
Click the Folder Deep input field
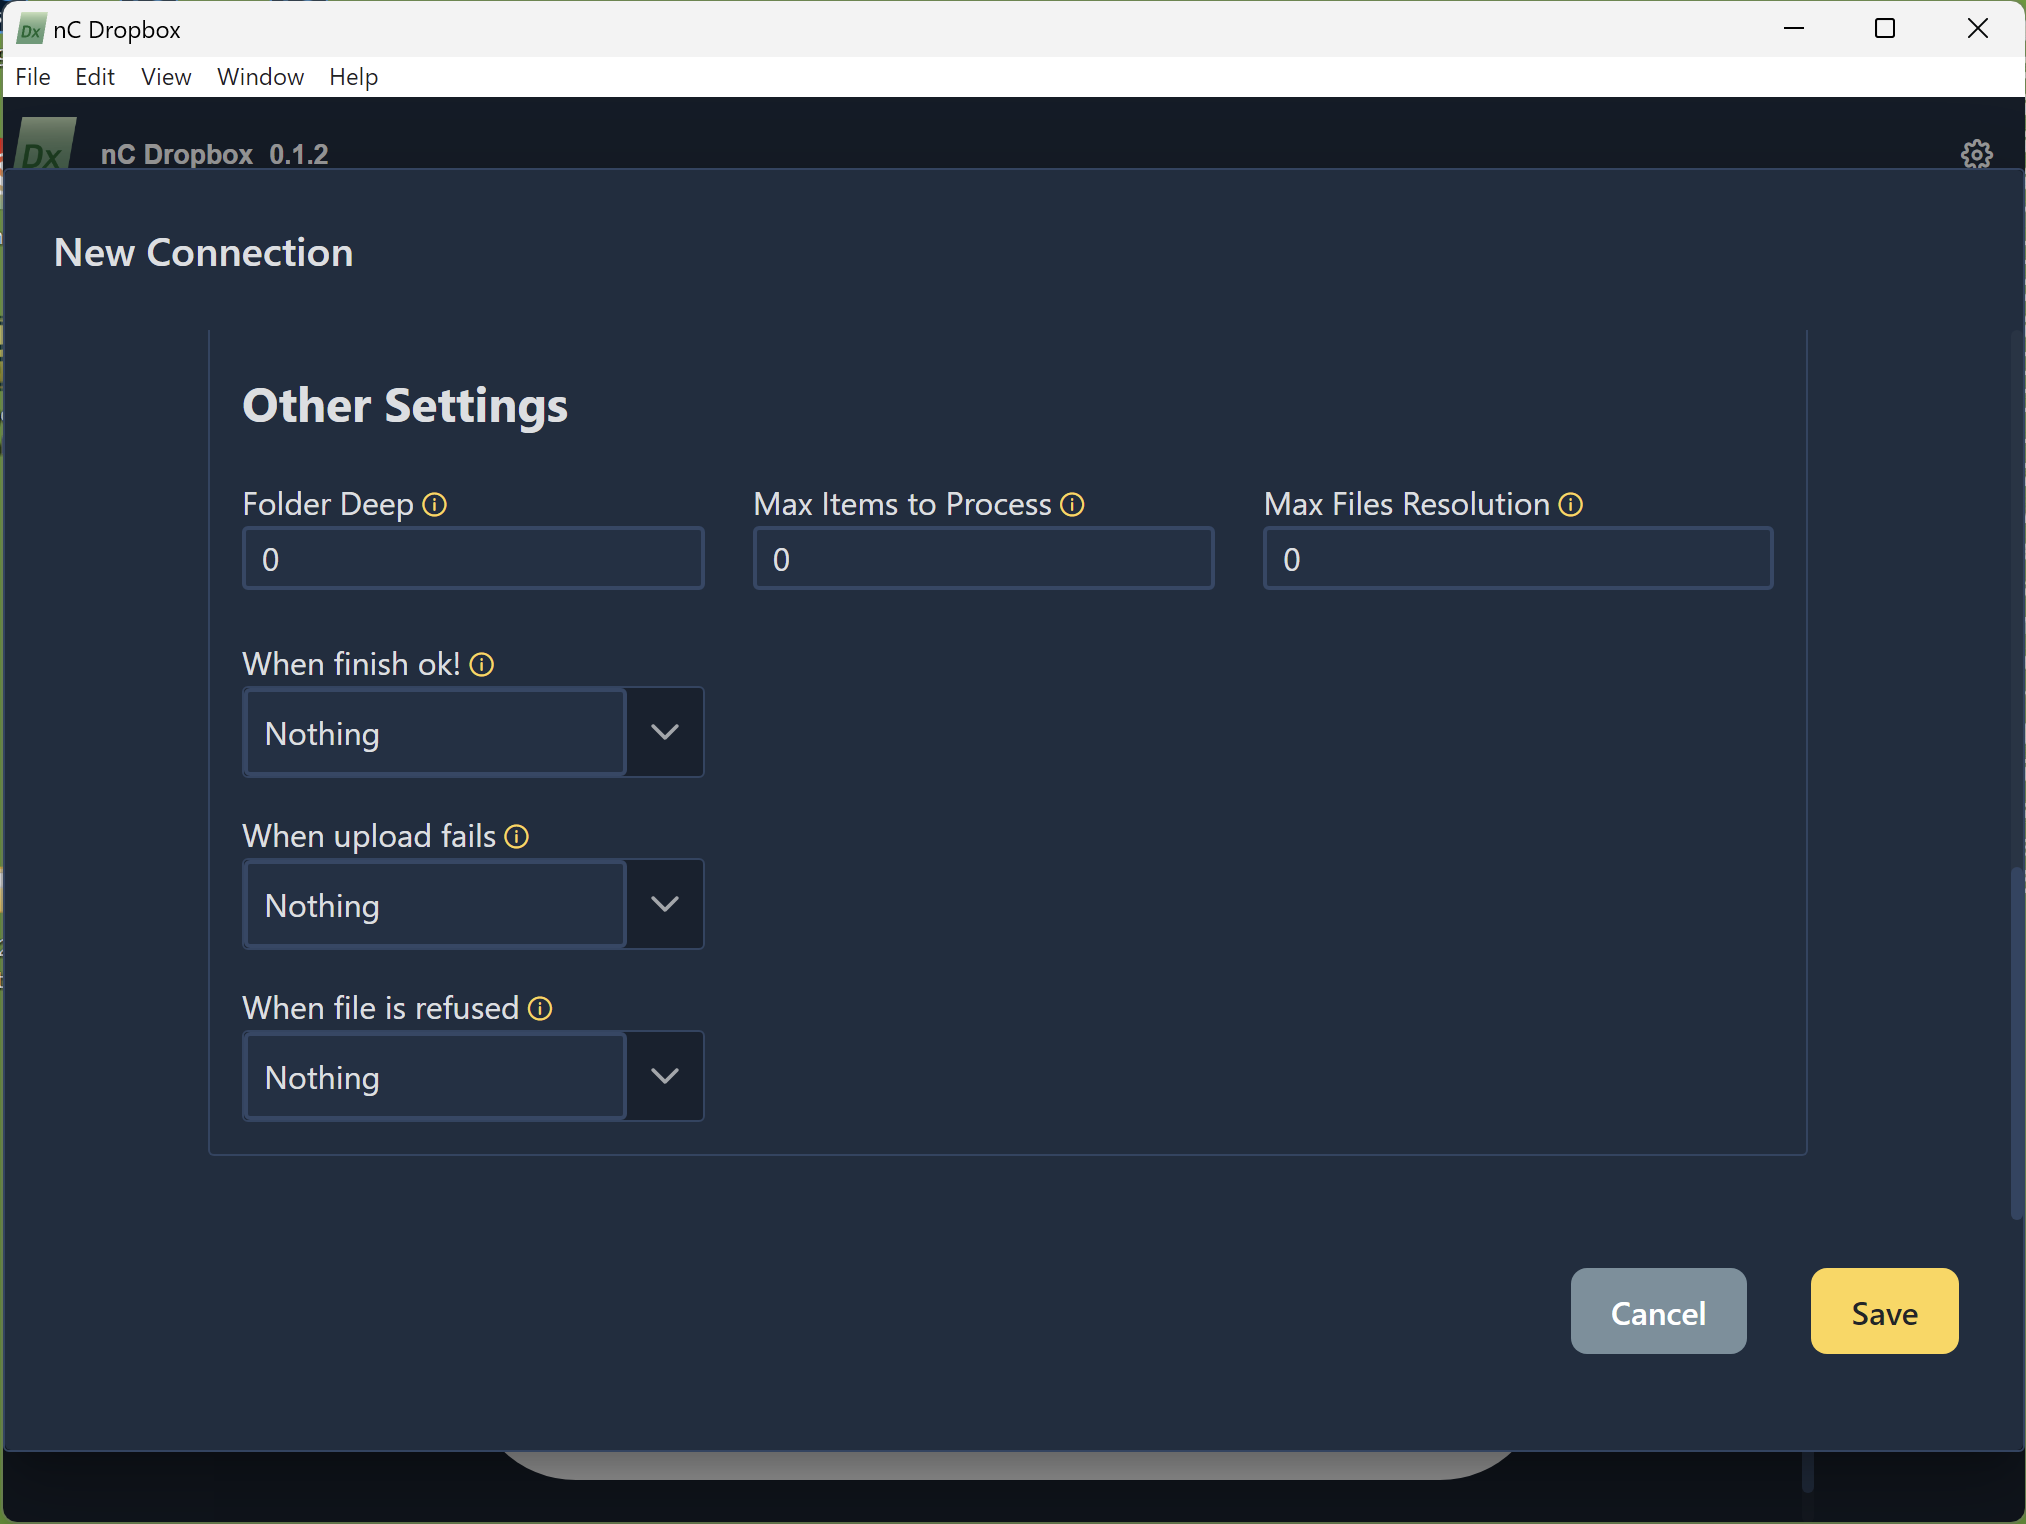click(473, 559)
